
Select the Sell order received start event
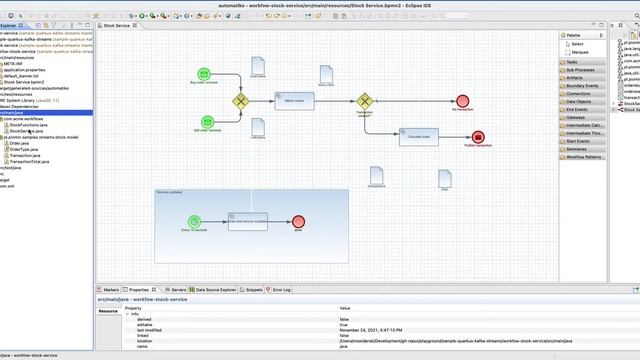(x=207, y=122)
